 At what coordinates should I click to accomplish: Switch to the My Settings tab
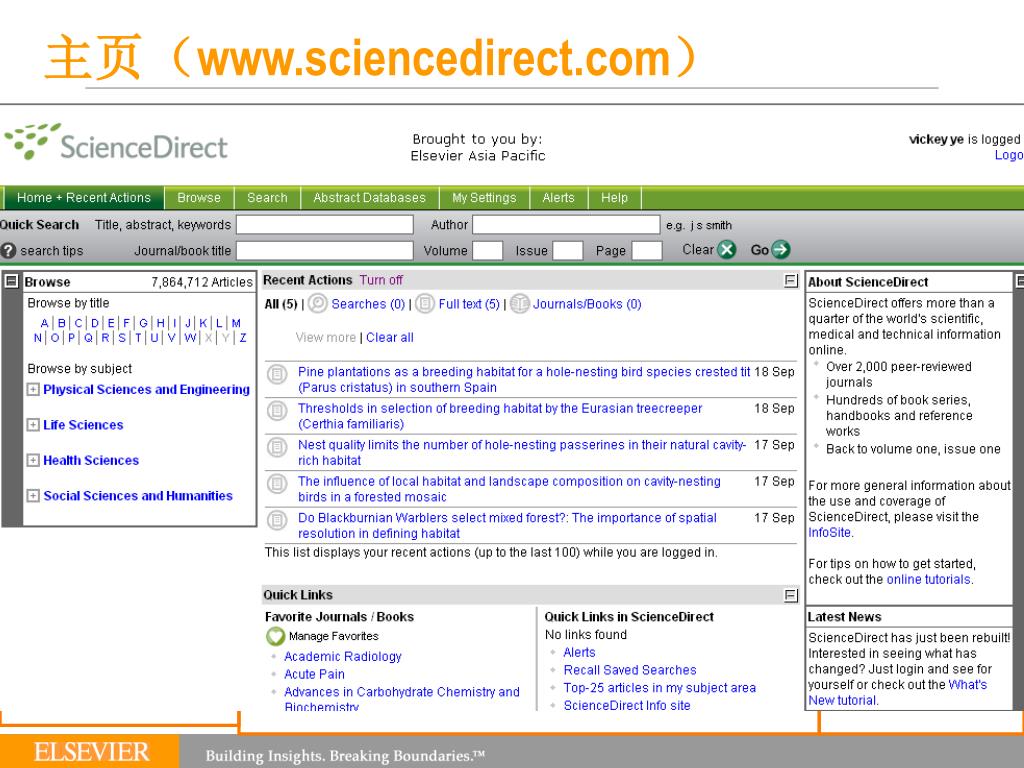pos(484,198)
